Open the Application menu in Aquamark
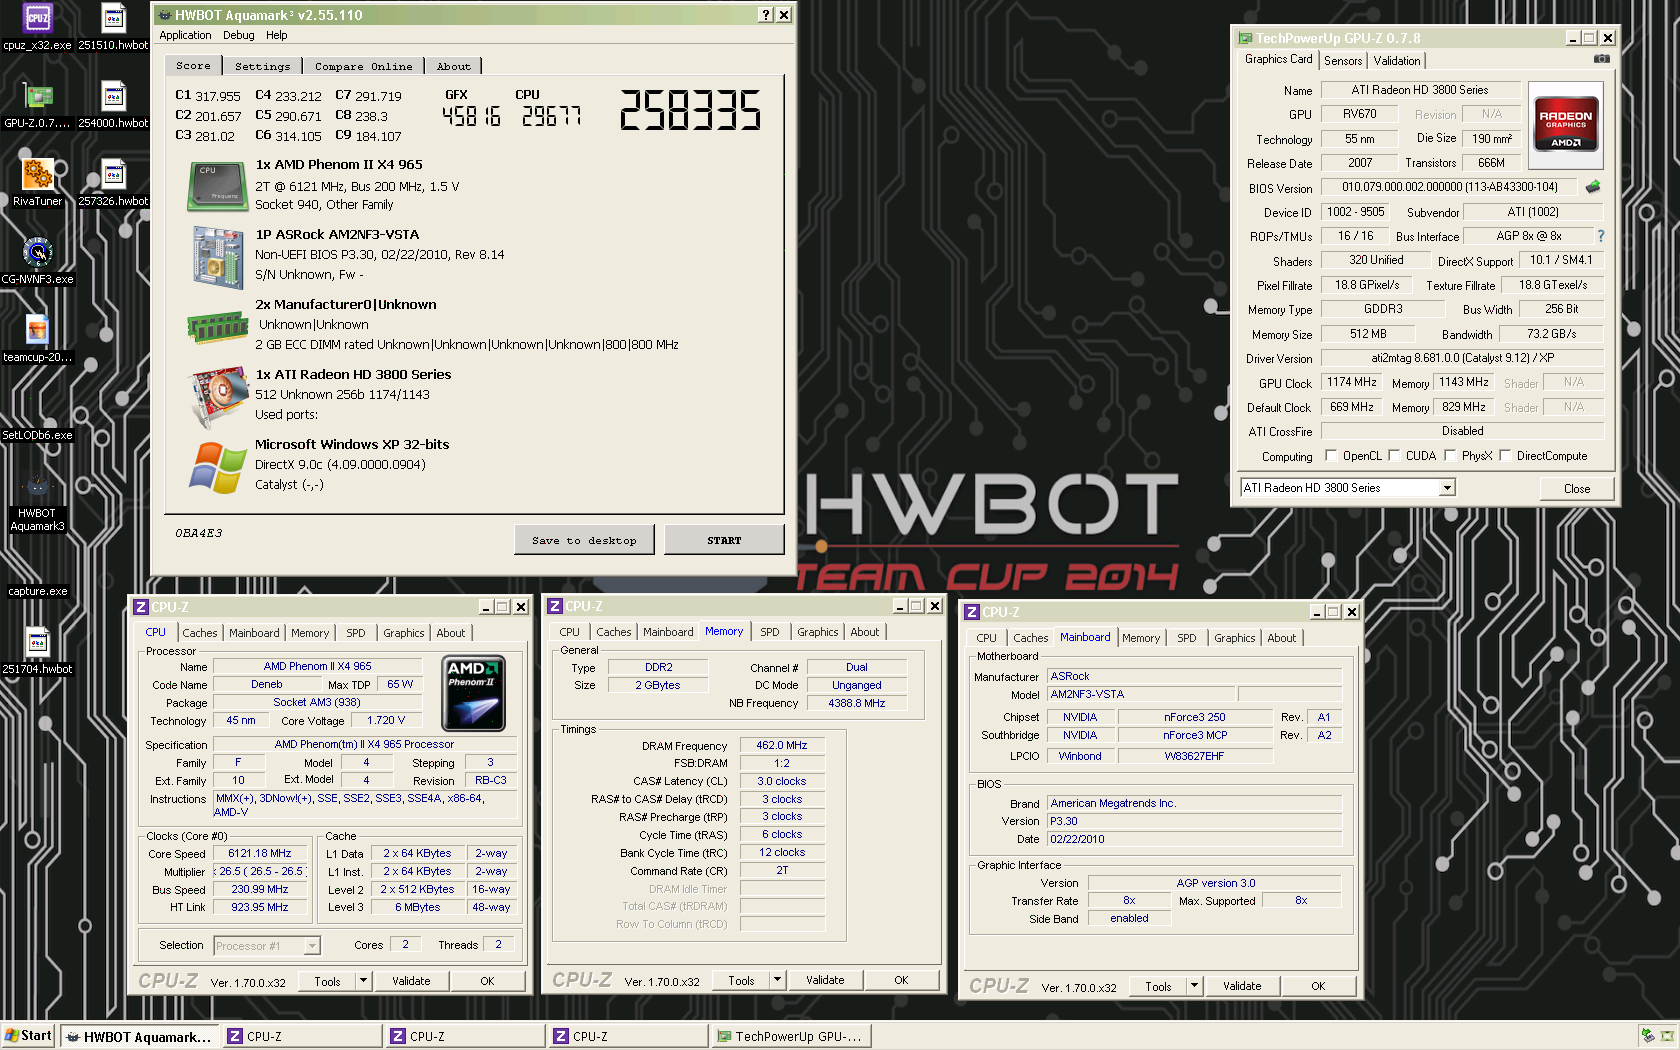 pos(185,35)
